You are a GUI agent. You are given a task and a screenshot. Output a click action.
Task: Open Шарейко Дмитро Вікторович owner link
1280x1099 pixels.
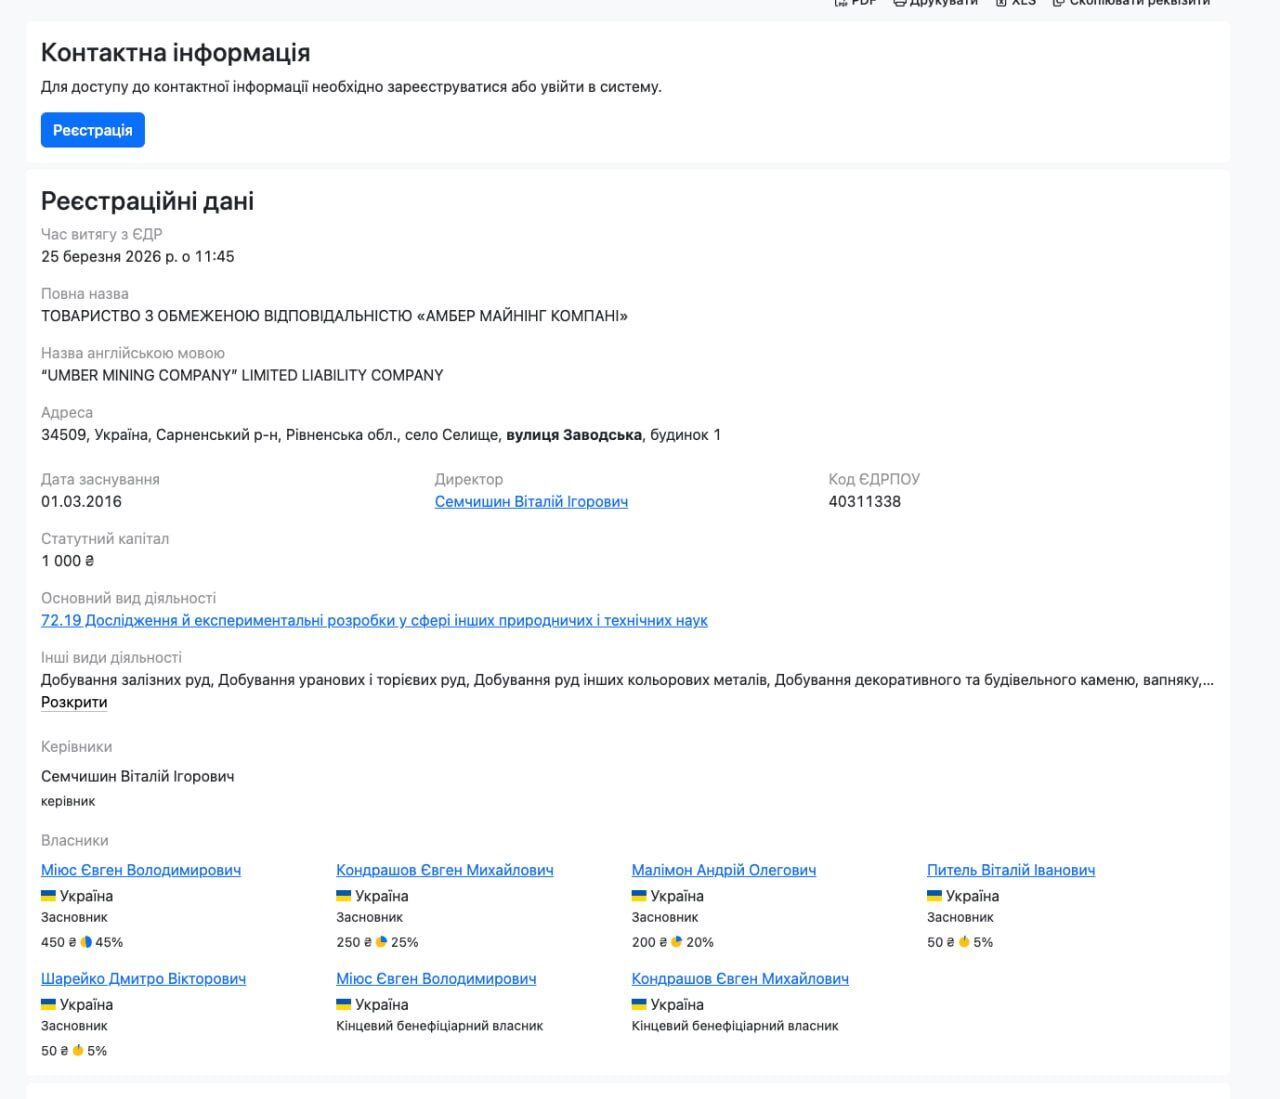(143, 979)
